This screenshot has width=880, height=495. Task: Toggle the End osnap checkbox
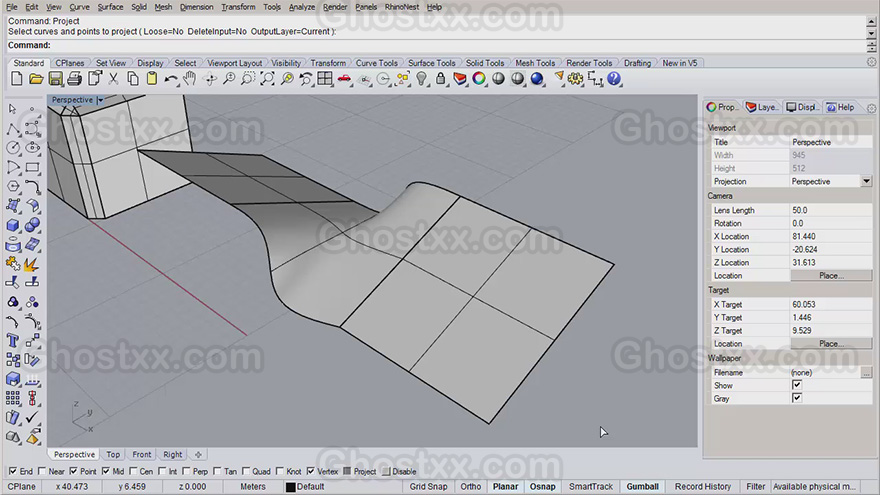point(12,471)
